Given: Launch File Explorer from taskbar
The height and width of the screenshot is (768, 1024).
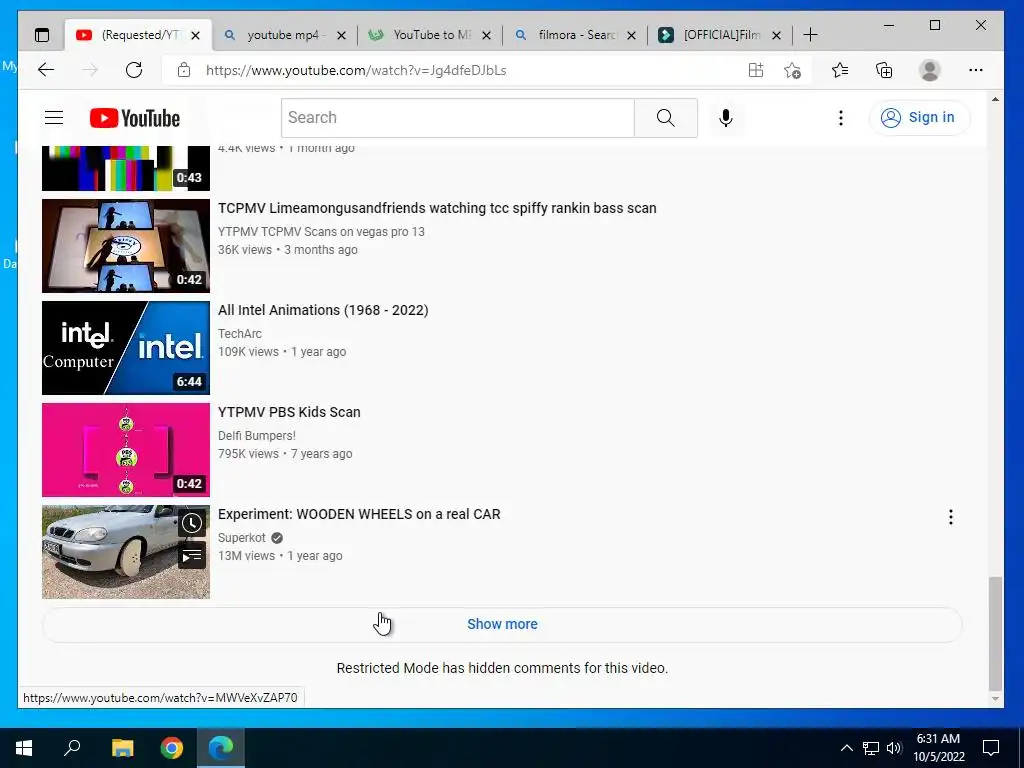Looking at the screenshot, I should coord(122,748).
